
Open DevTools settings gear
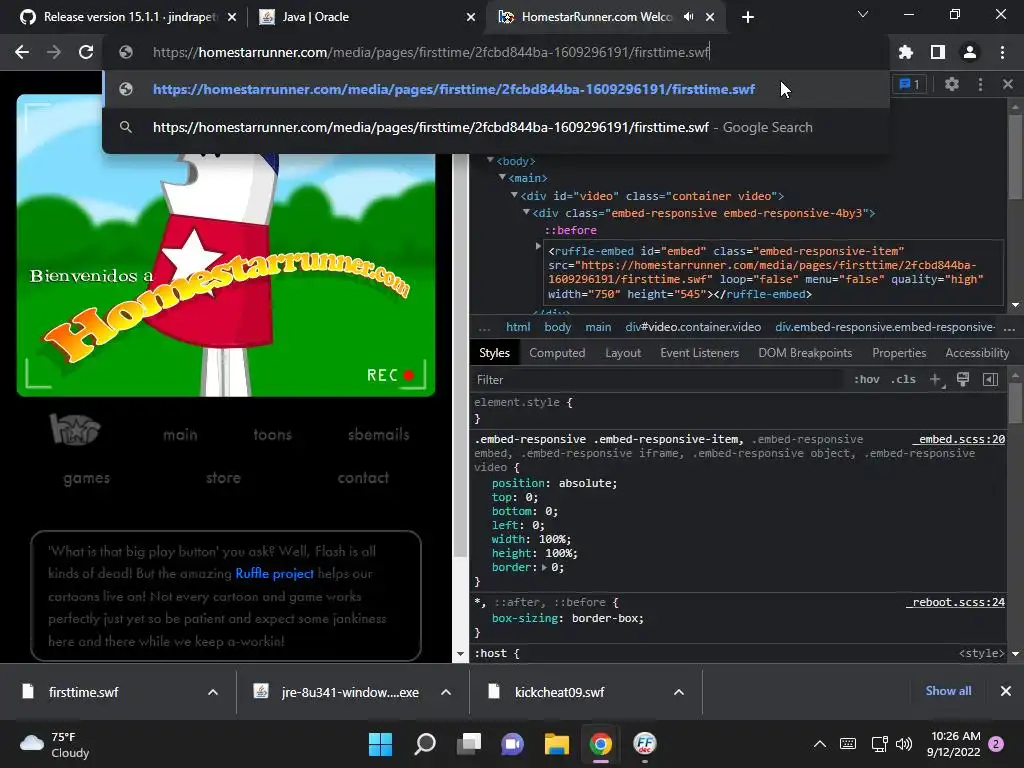pos(952,84)
